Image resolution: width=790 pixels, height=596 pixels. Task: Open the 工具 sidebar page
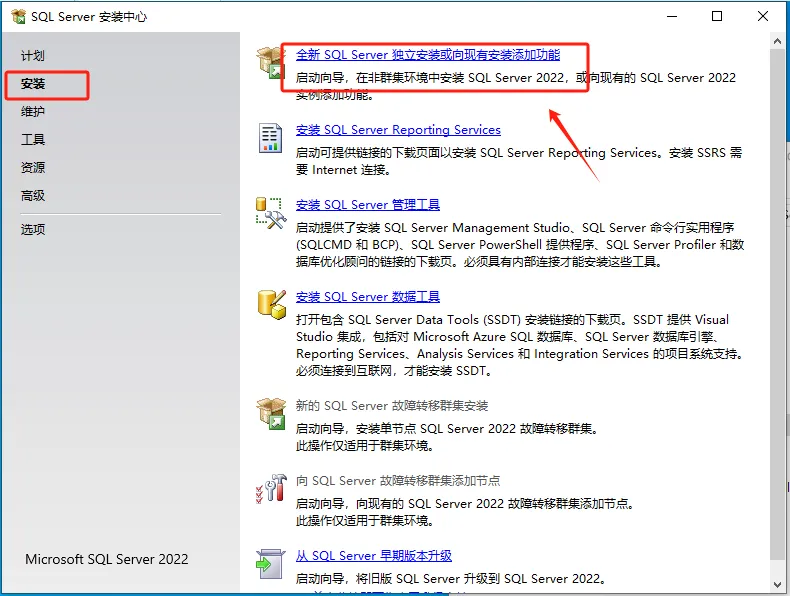33,140
